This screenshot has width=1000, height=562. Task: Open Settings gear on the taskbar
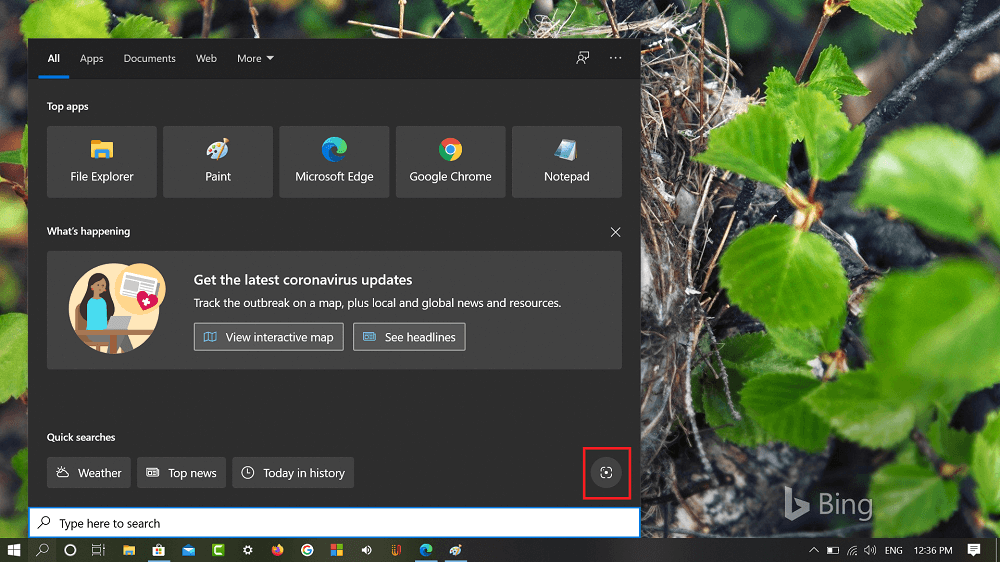[247, 550]
